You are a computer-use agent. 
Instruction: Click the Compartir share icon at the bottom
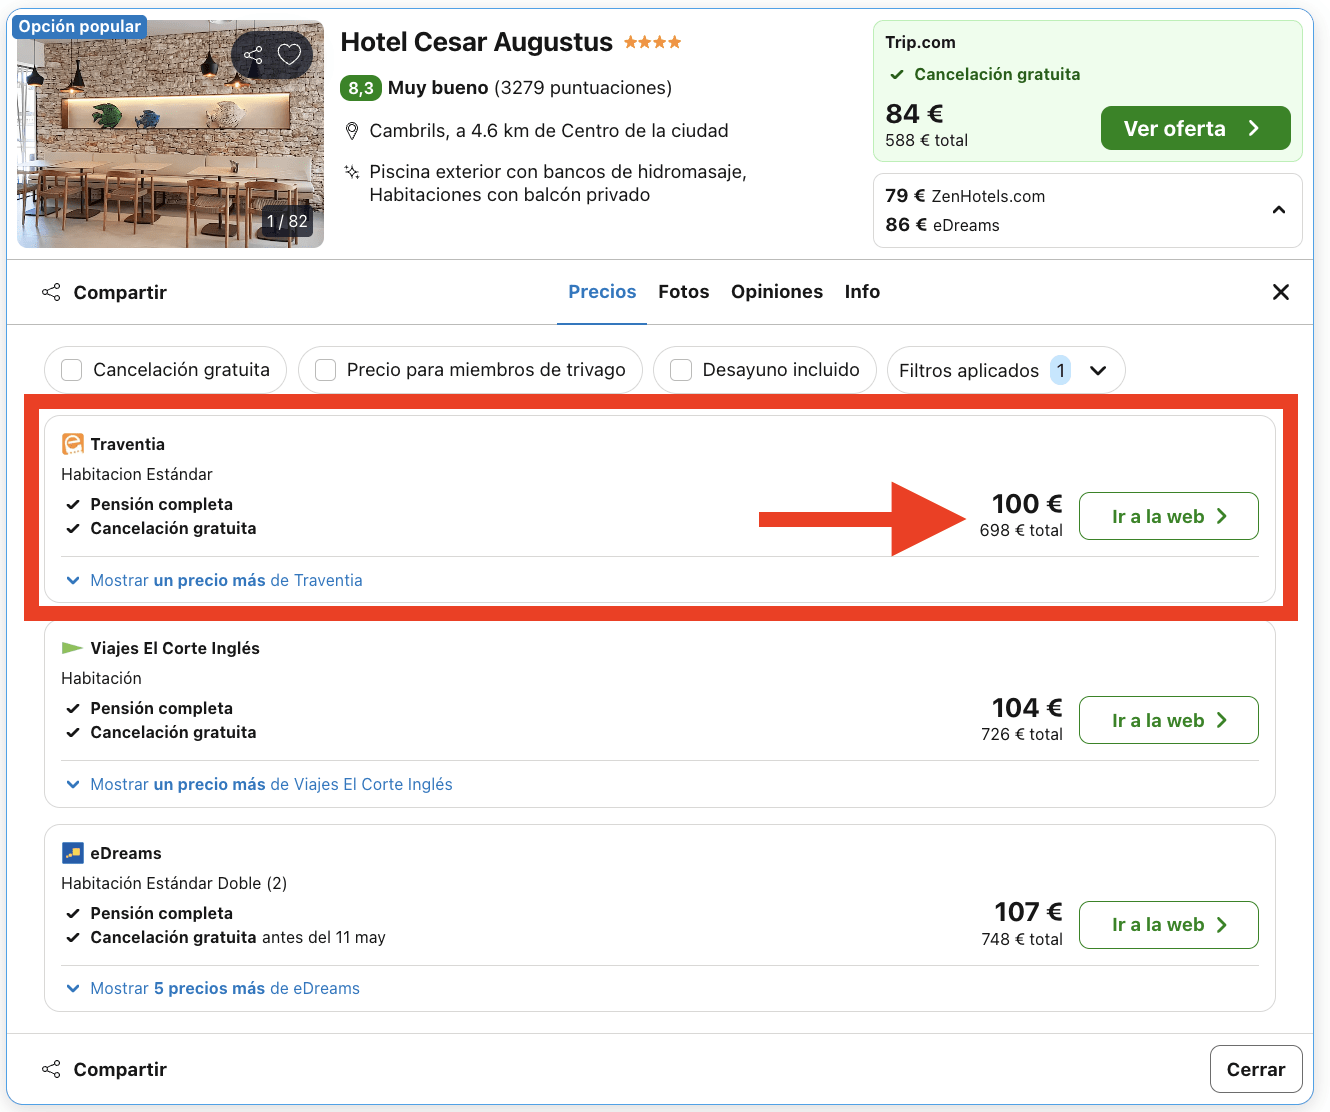[x=51, y=1069]
